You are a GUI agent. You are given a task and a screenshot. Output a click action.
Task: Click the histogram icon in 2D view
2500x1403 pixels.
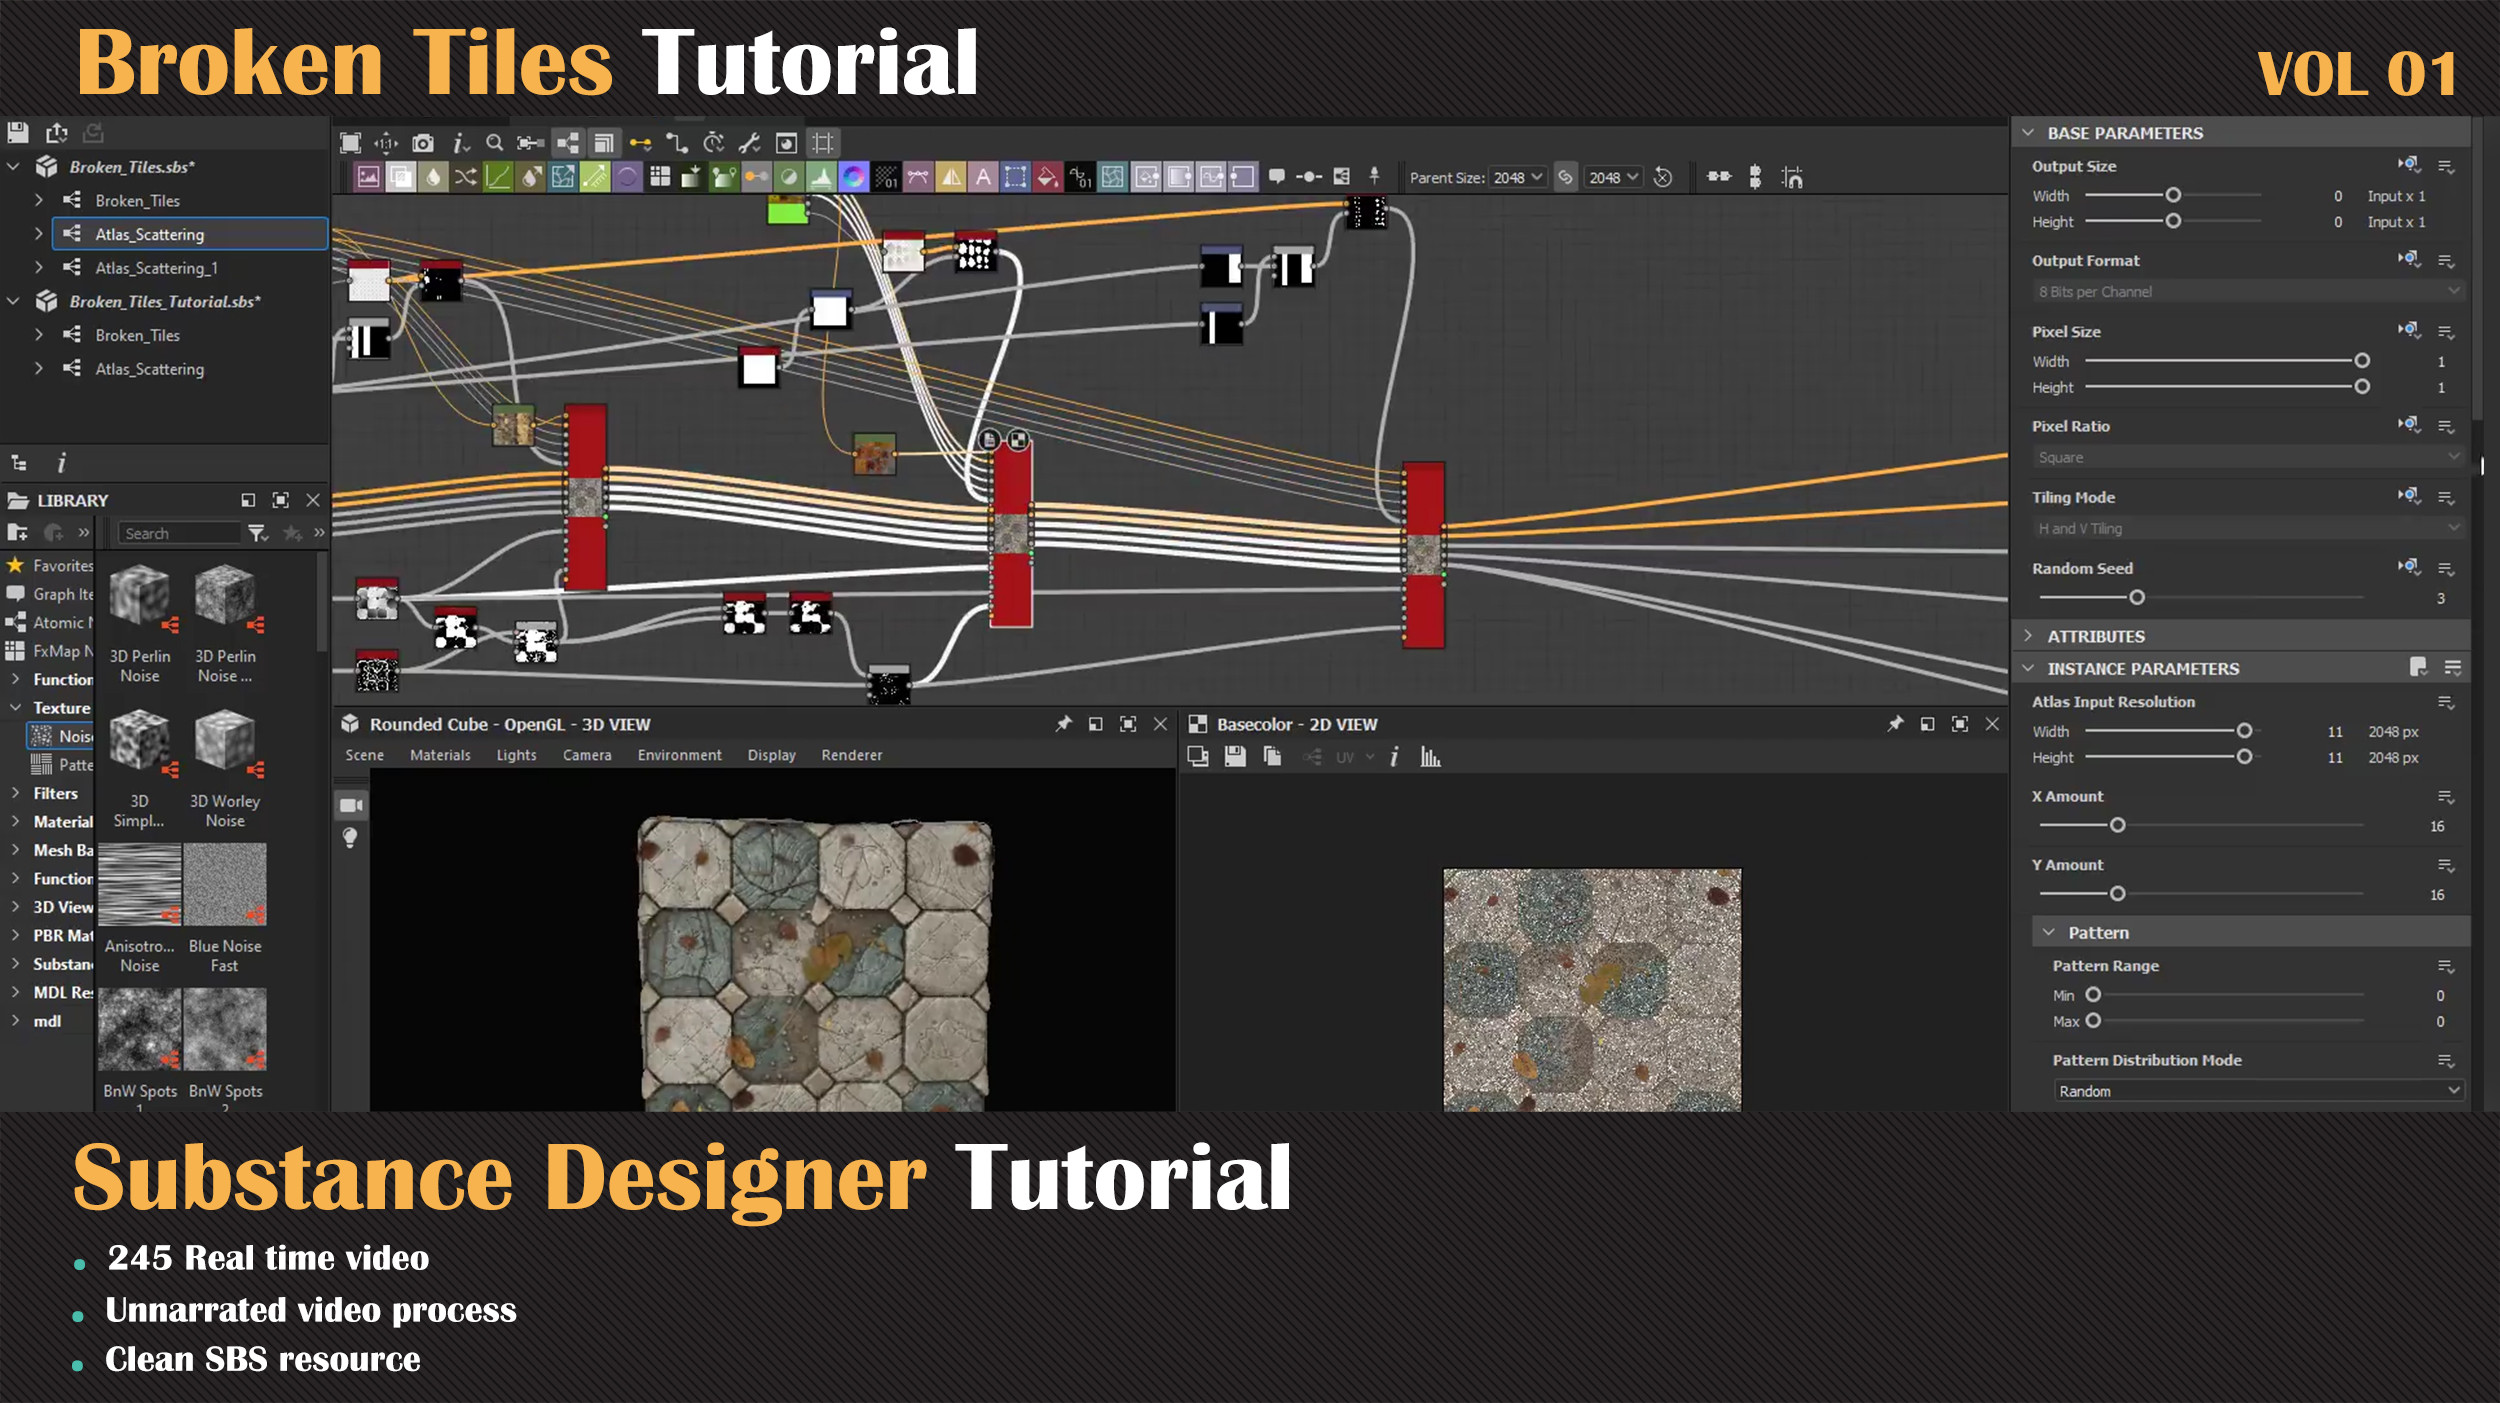pos(1430,757)
